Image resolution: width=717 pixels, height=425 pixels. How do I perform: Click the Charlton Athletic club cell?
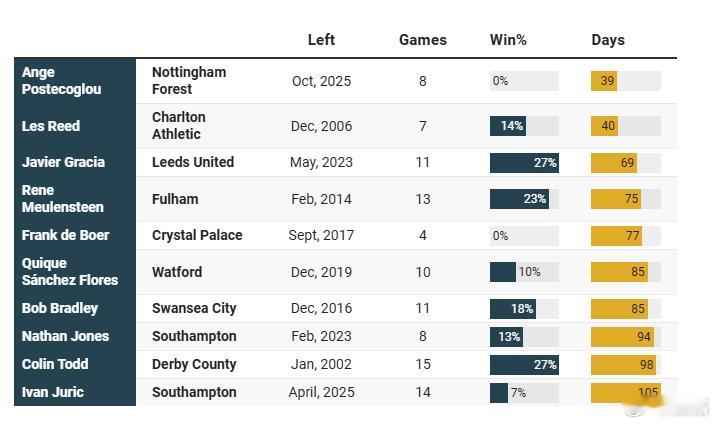(179, 126)
